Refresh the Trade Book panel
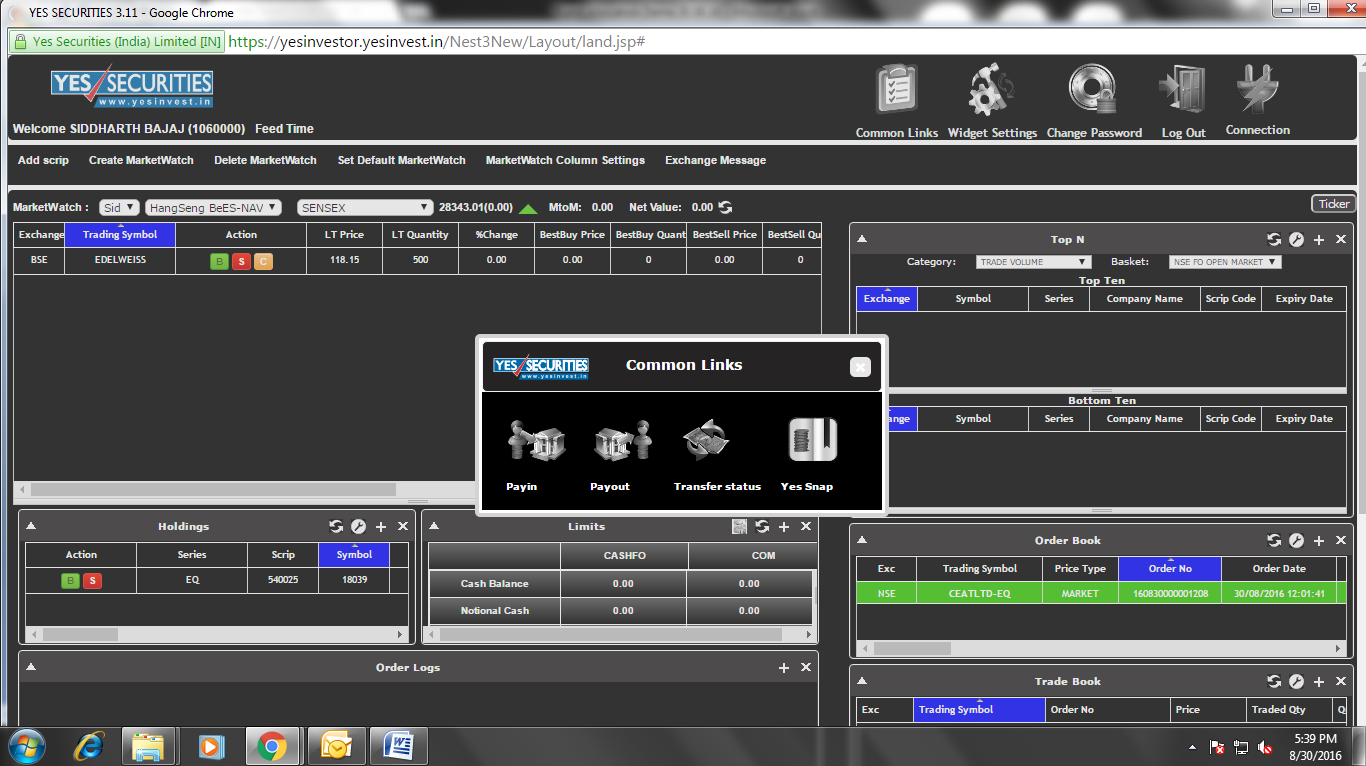The width and height of the screenshot is (1366, 766). coord(1274,682)
